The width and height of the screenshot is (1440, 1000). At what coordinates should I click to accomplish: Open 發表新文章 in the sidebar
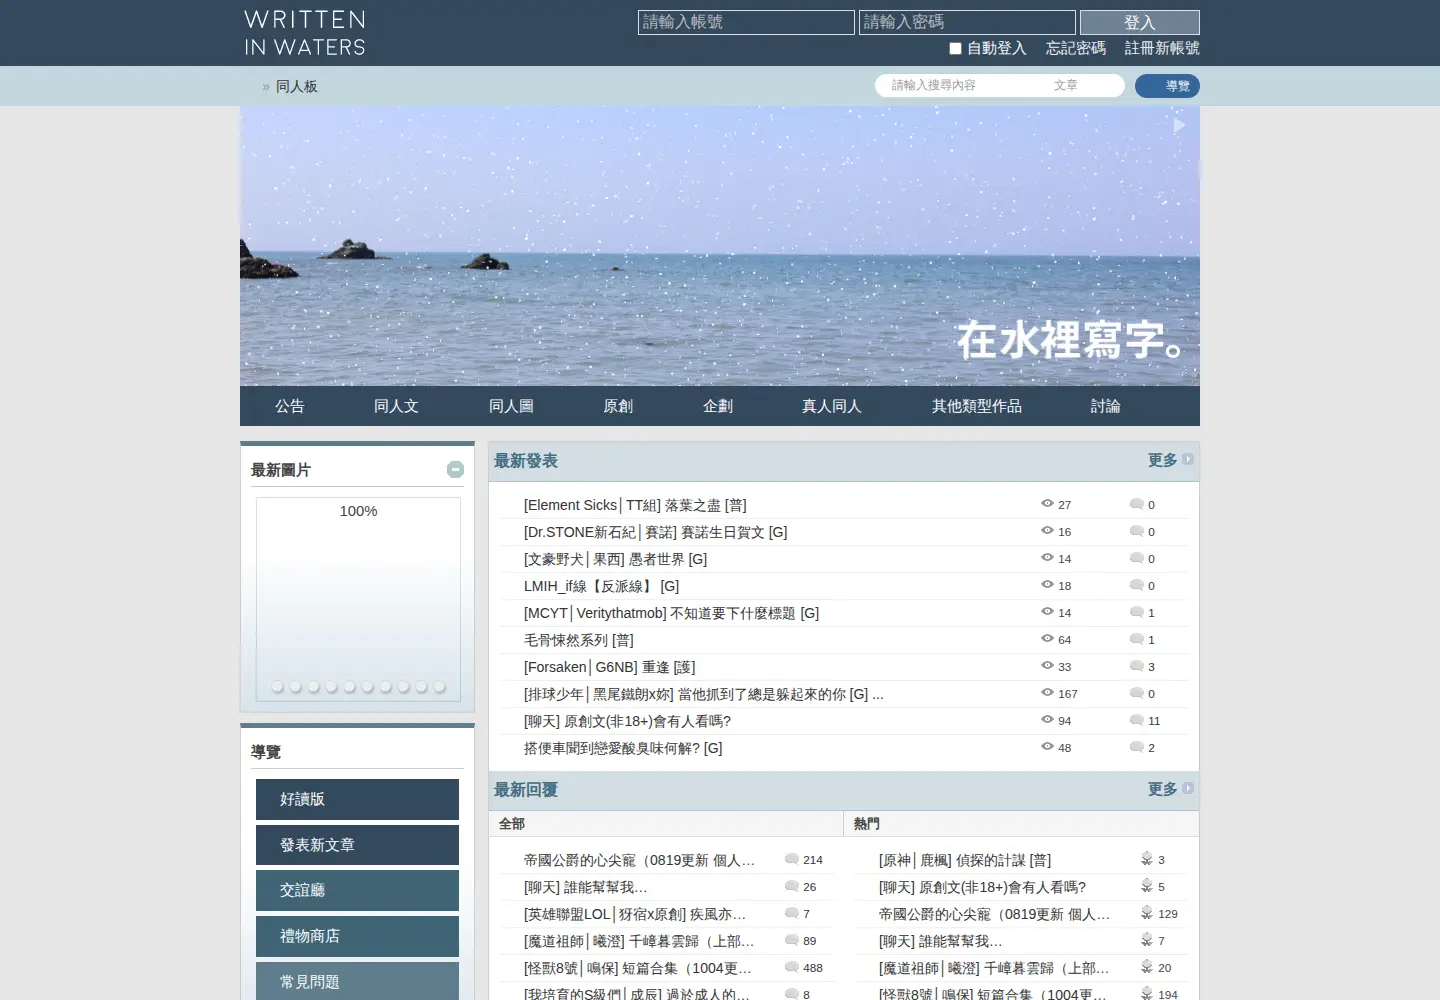click(x=357, y=845)
